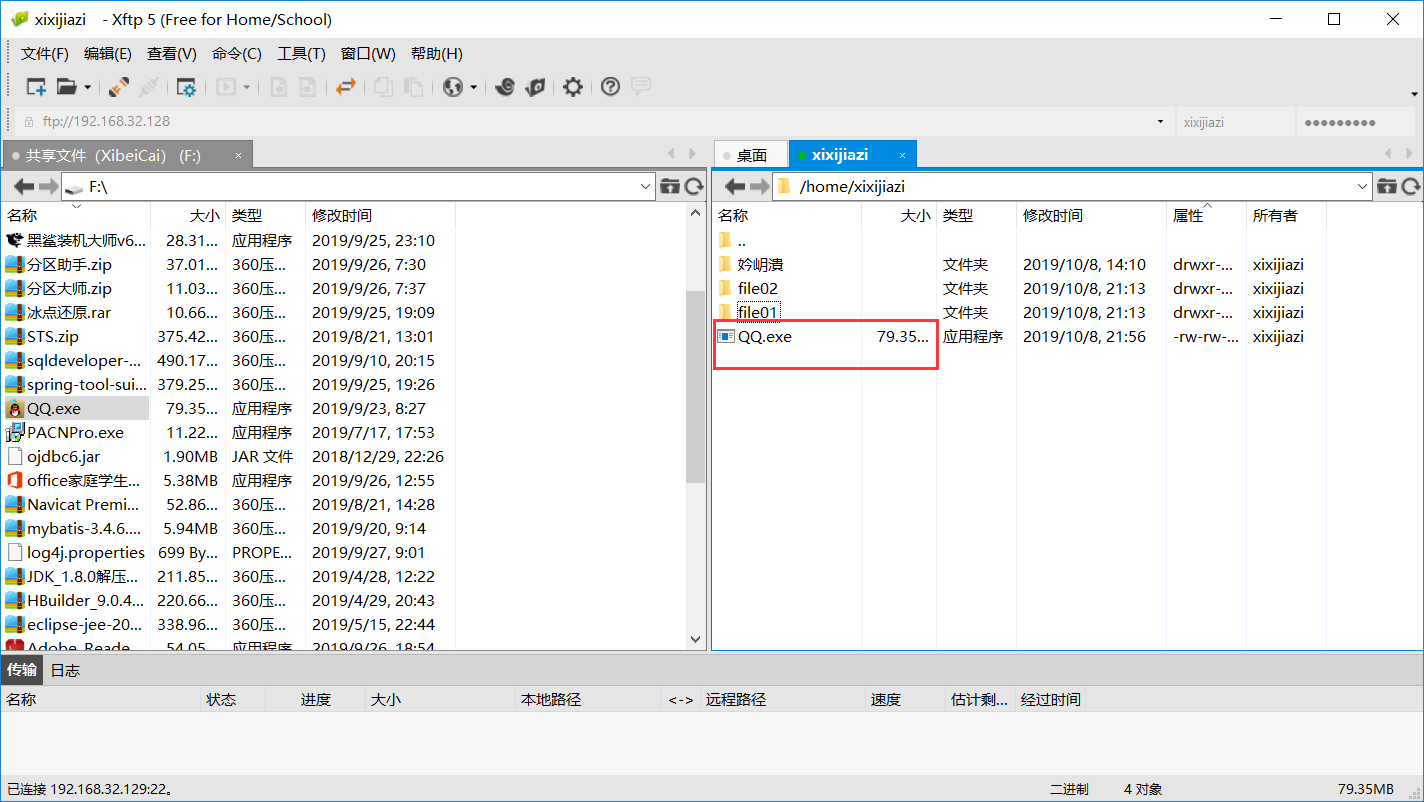1424x802 pixels.
Task: Click the orange transfer arrows icon
Action: (346, 87)
